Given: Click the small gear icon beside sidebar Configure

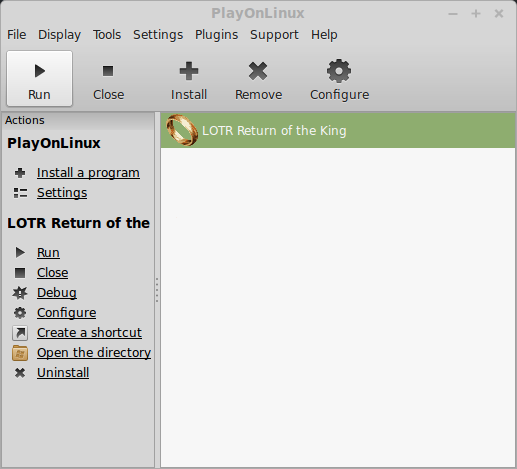Looking at the screenshot, I should click(20, 313).
